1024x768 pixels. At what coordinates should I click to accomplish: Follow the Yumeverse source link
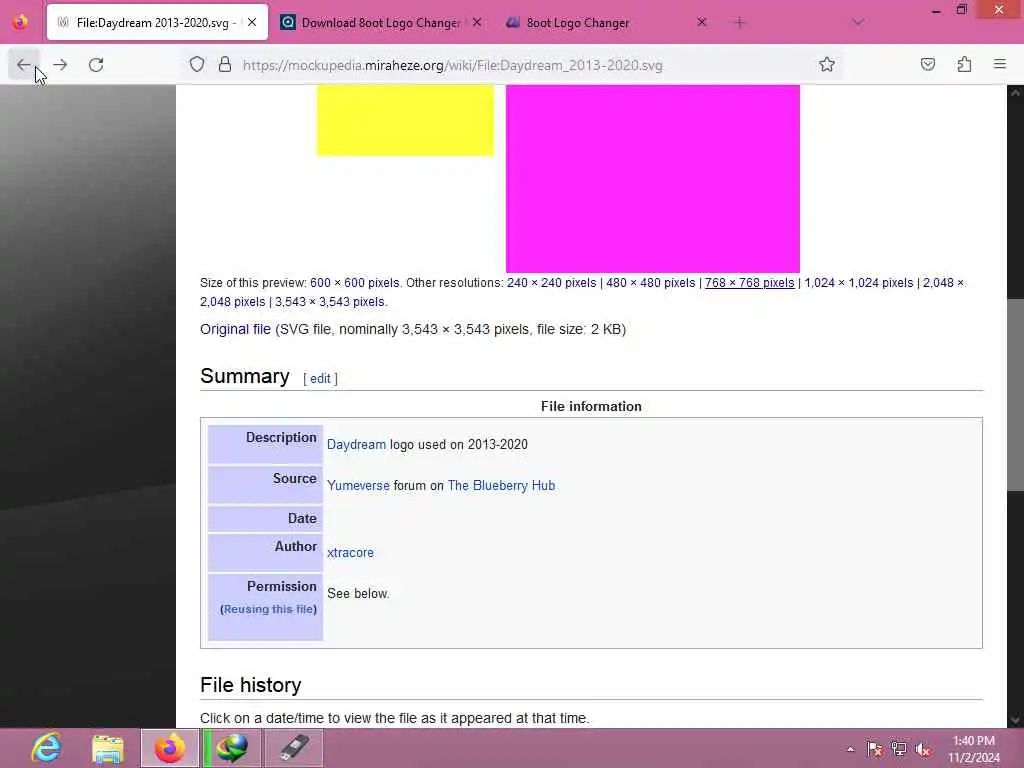358,486
